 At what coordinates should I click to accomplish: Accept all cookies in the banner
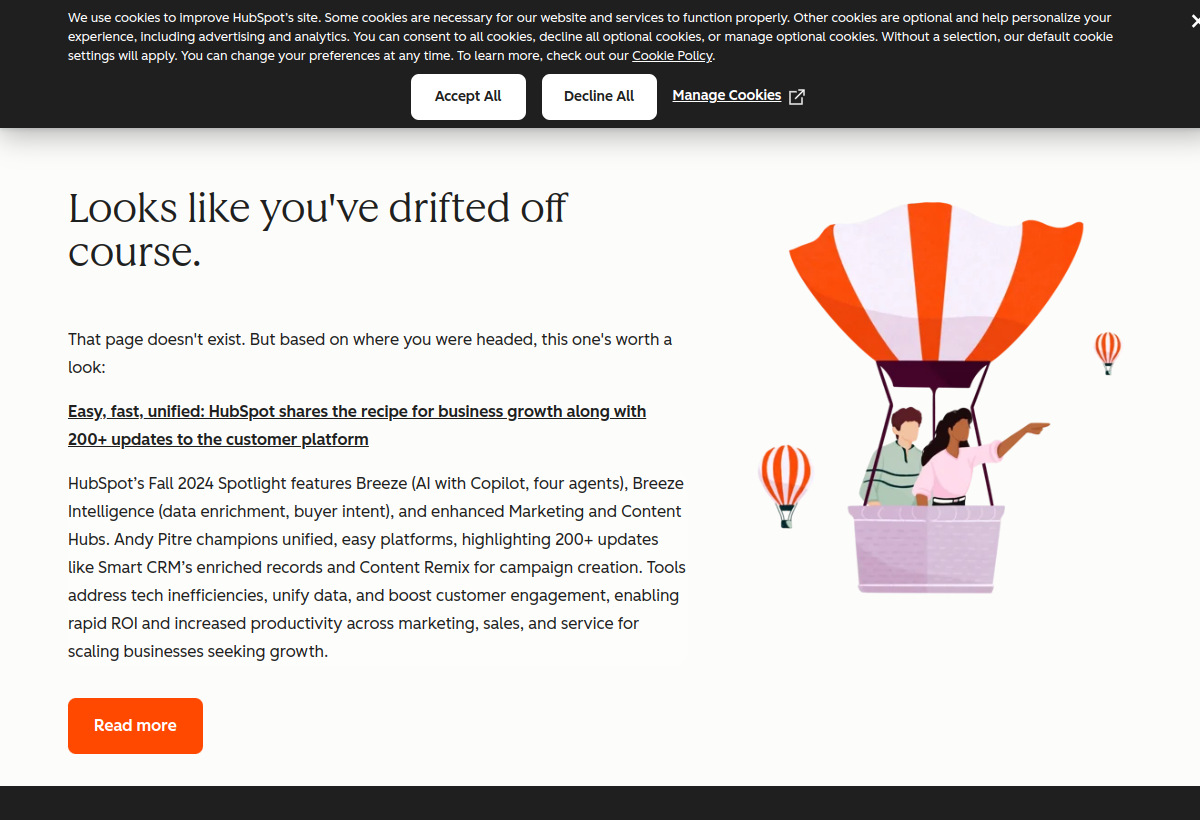point(468,97)
